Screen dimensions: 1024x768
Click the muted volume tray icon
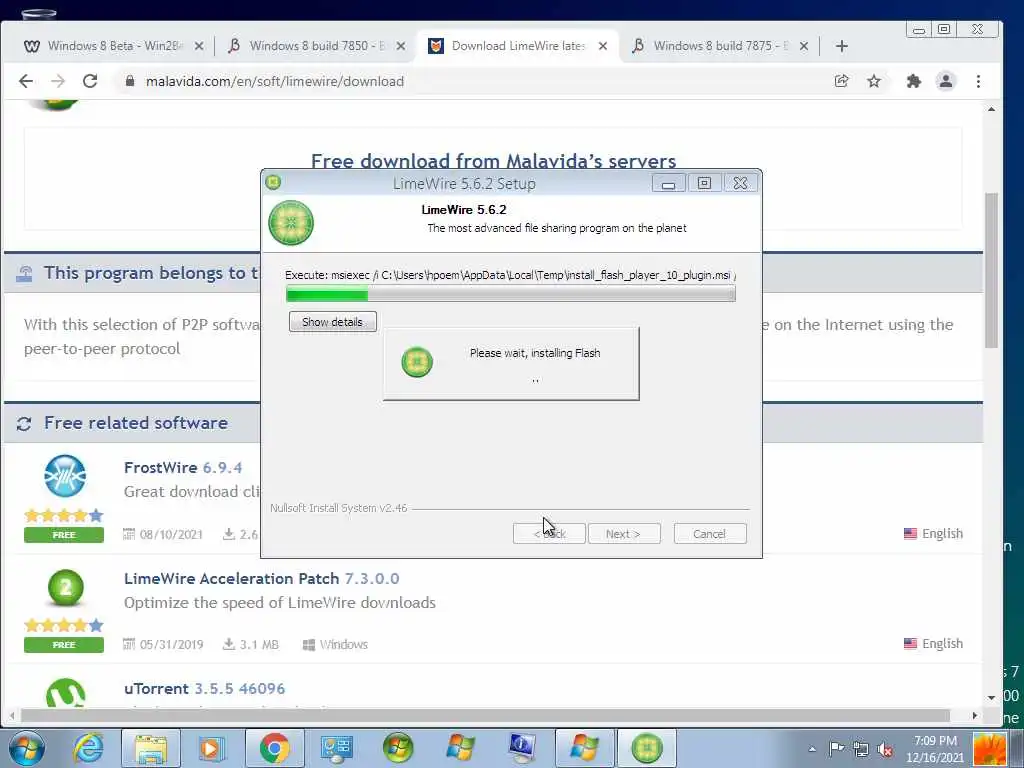click(886, 749)
